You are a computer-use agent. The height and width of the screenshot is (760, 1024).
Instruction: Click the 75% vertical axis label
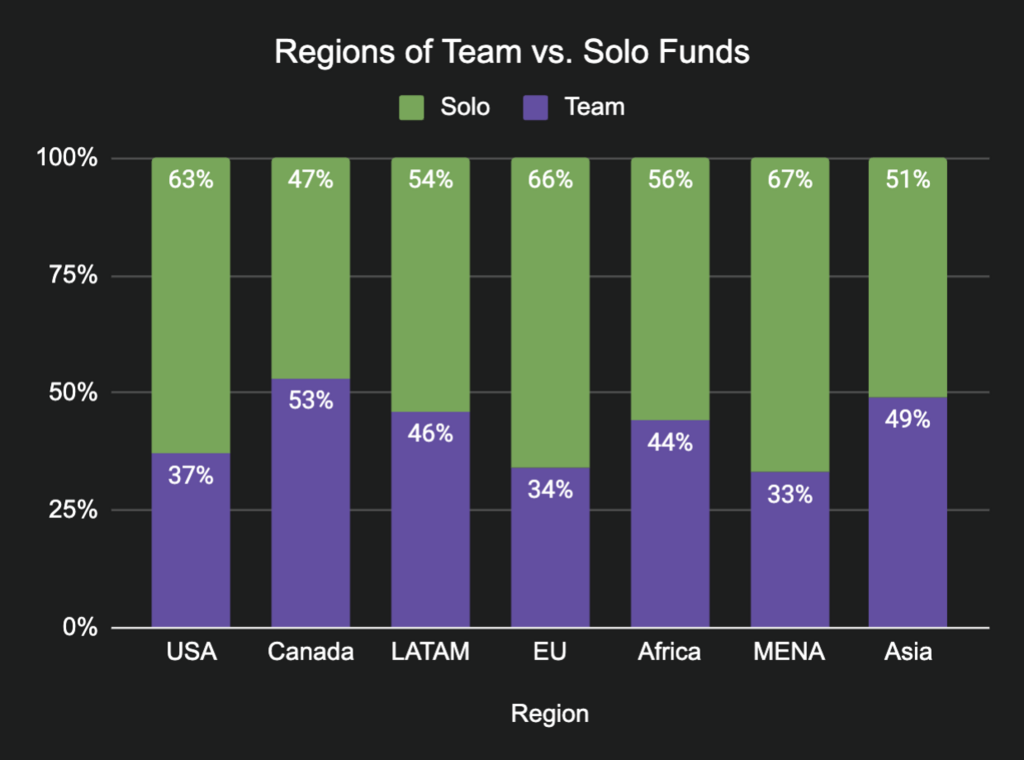pos(74,276)
